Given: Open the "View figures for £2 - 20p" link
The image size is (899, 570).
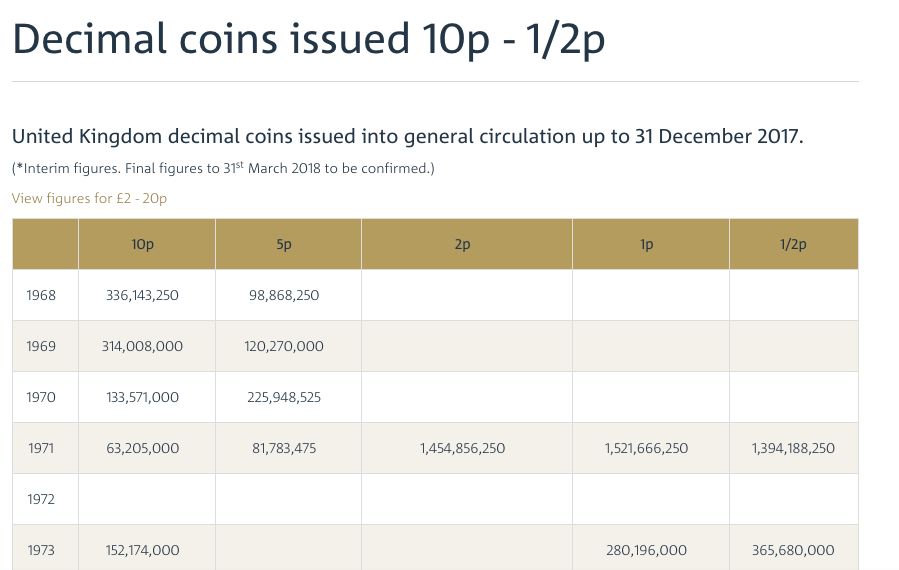Looking at the screenshot, I should pos(89,198).
